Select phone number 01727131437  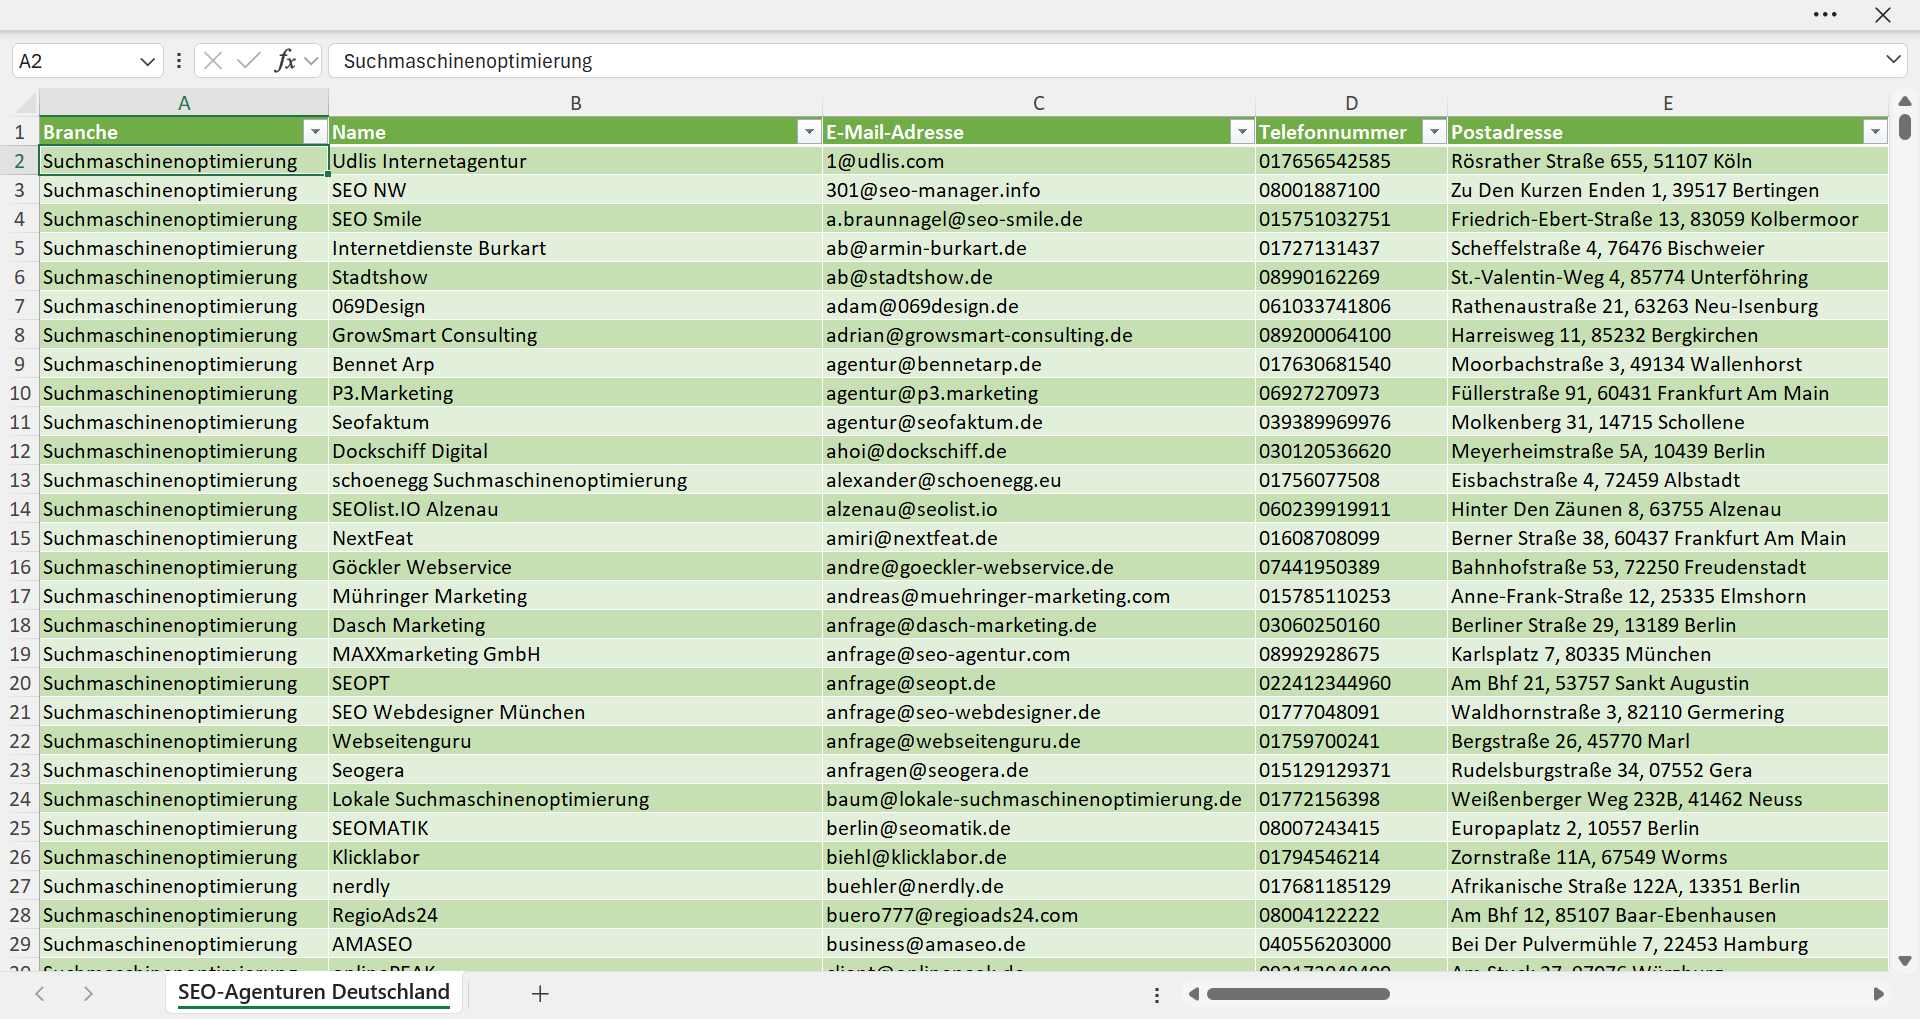tap(1351, 248)
